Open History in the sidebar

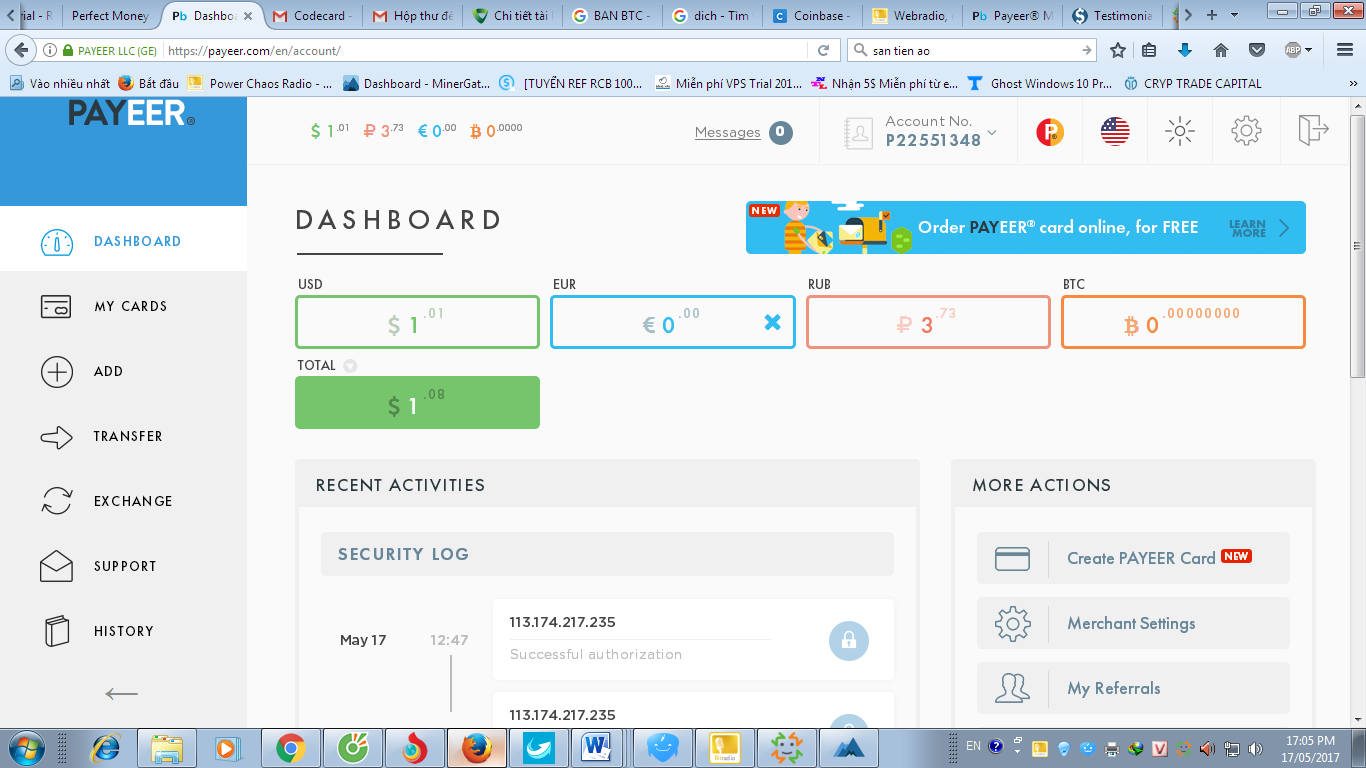[x=123, y=631]
